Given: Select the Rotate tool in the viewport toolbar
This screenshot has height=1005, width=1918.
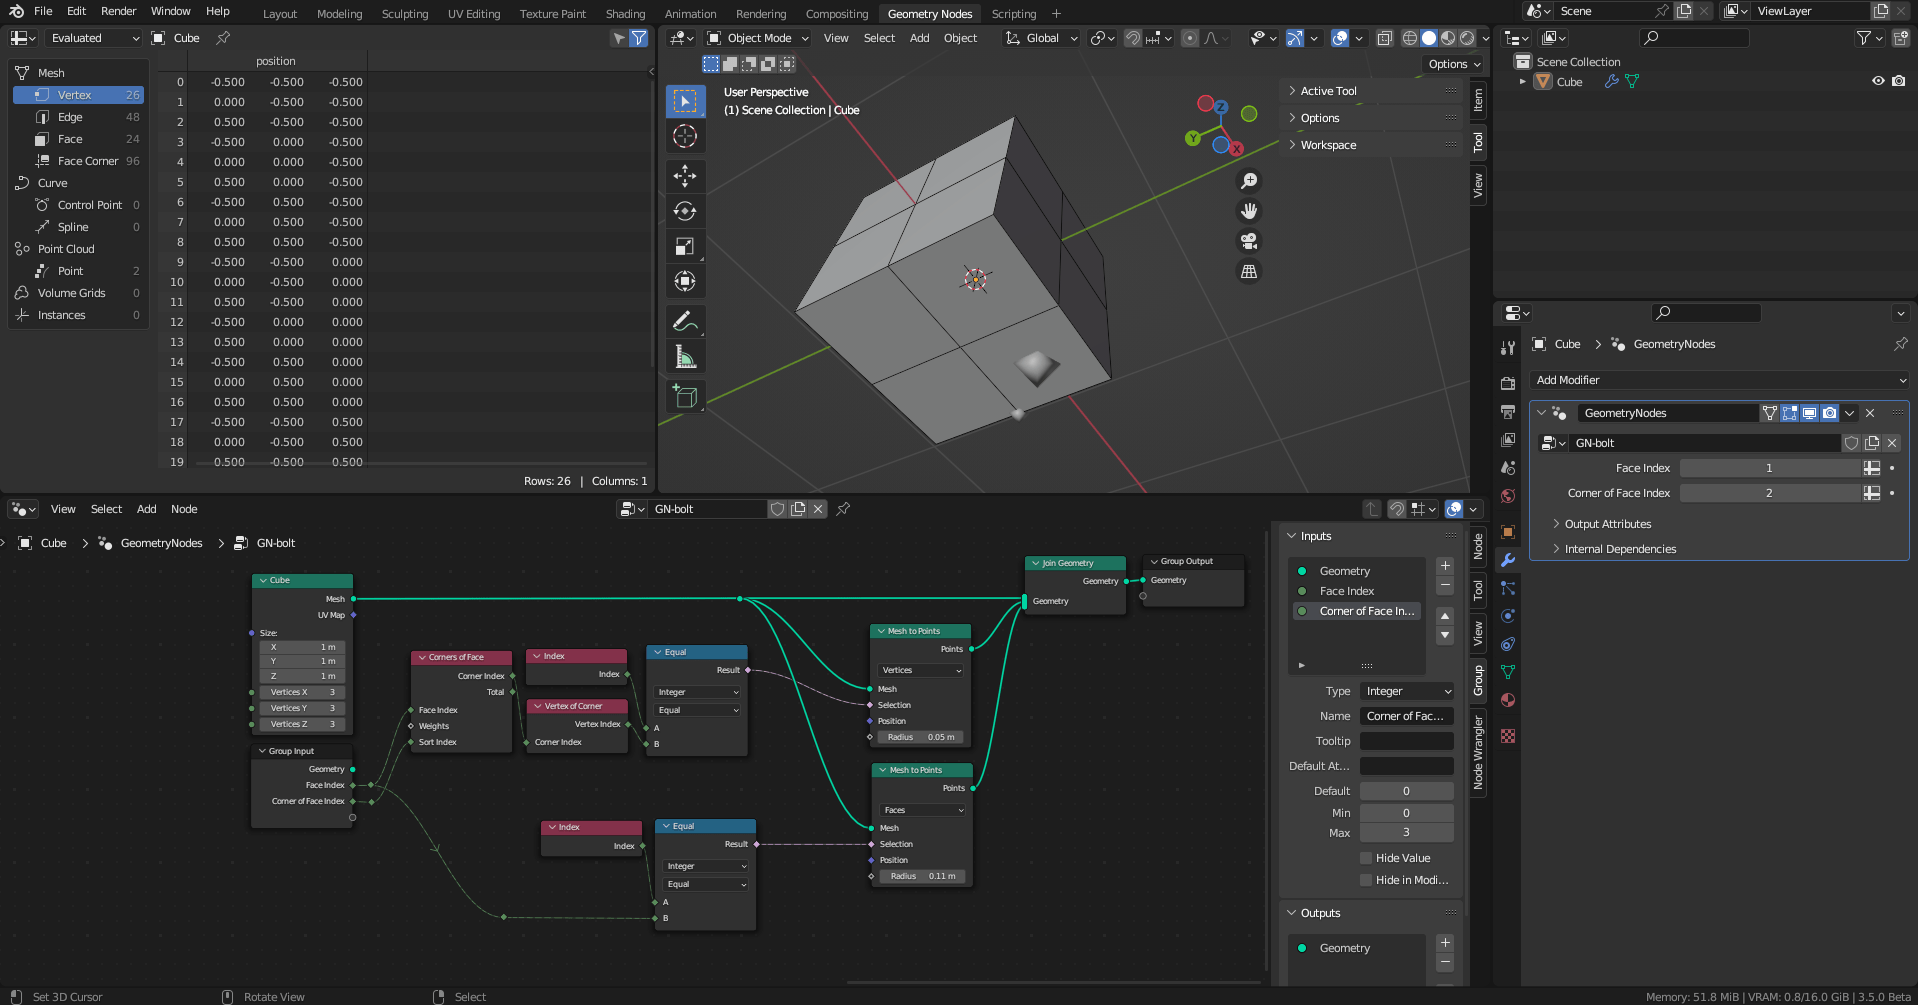Looking at the screenshot, I should 685,211.
